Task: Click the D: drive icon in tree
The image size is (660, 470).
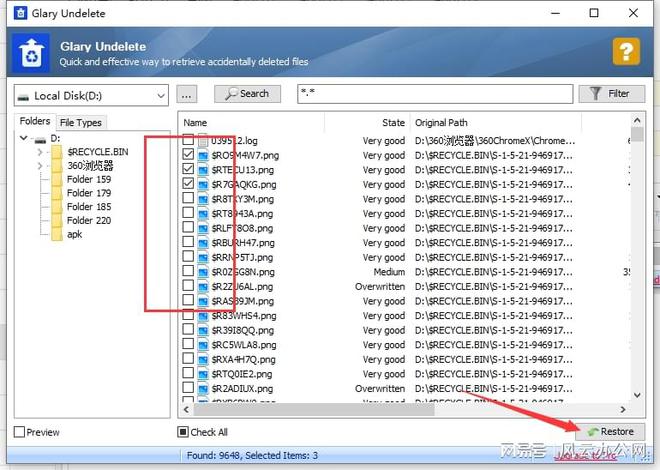Action: pyautogui.click(x=40, y=139)
